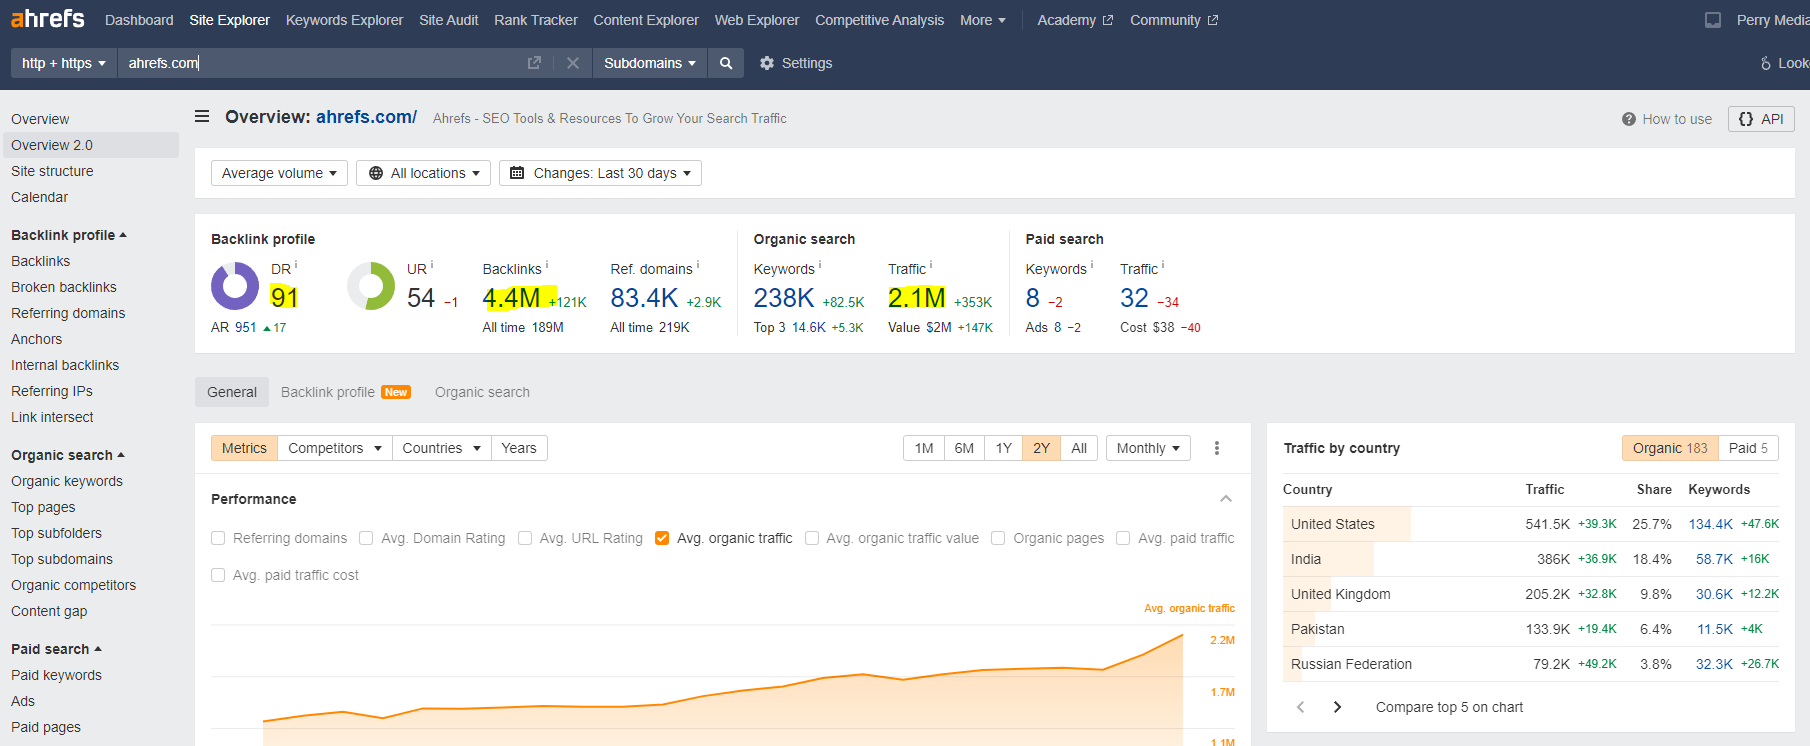
Task: Collapse the Performance section chevron
Action: (1226, 499)
